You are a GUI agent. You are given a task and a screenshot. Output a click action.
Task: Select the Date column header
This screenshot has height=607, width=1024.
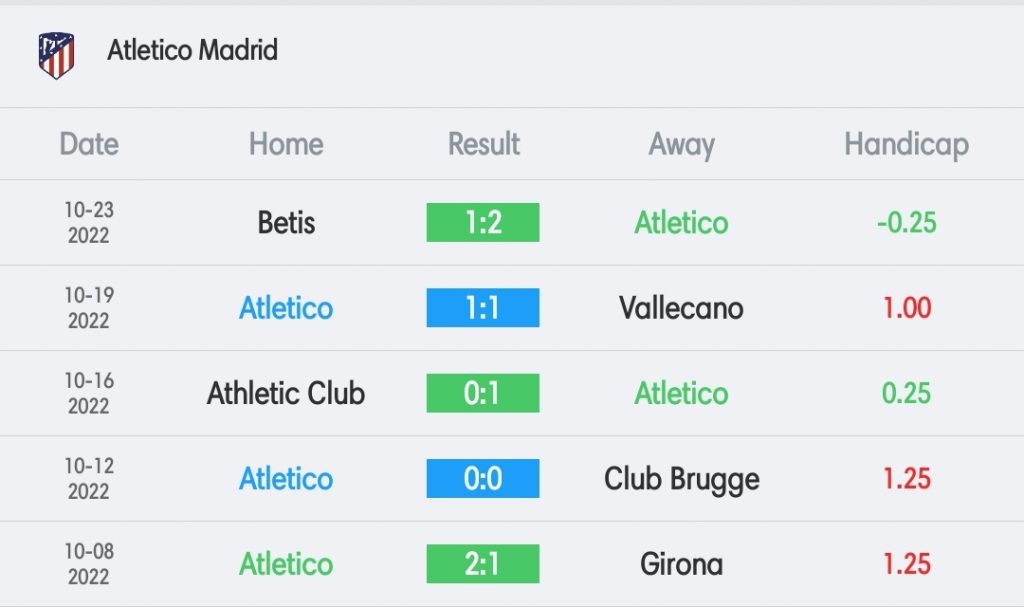89,144
